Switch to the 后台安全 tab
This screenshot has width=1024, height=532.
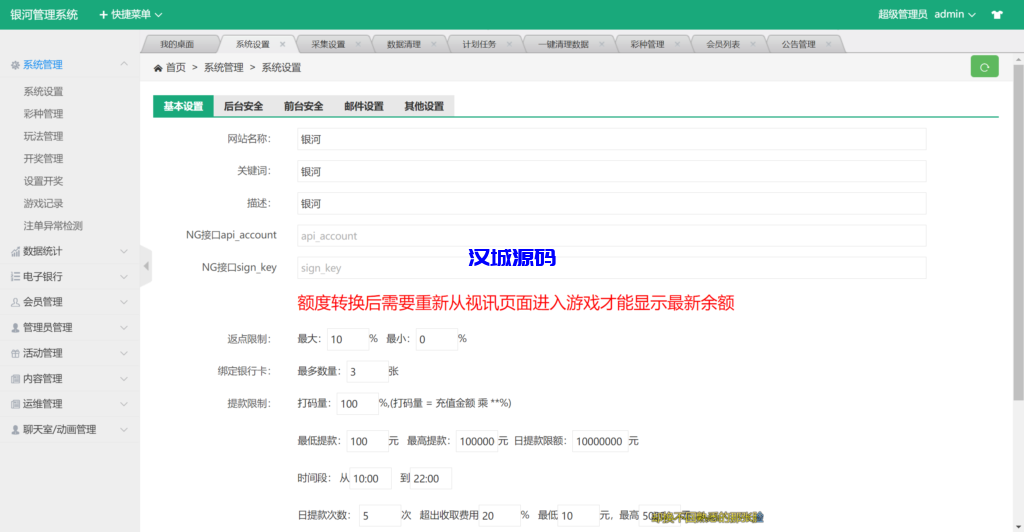[244, 106]
